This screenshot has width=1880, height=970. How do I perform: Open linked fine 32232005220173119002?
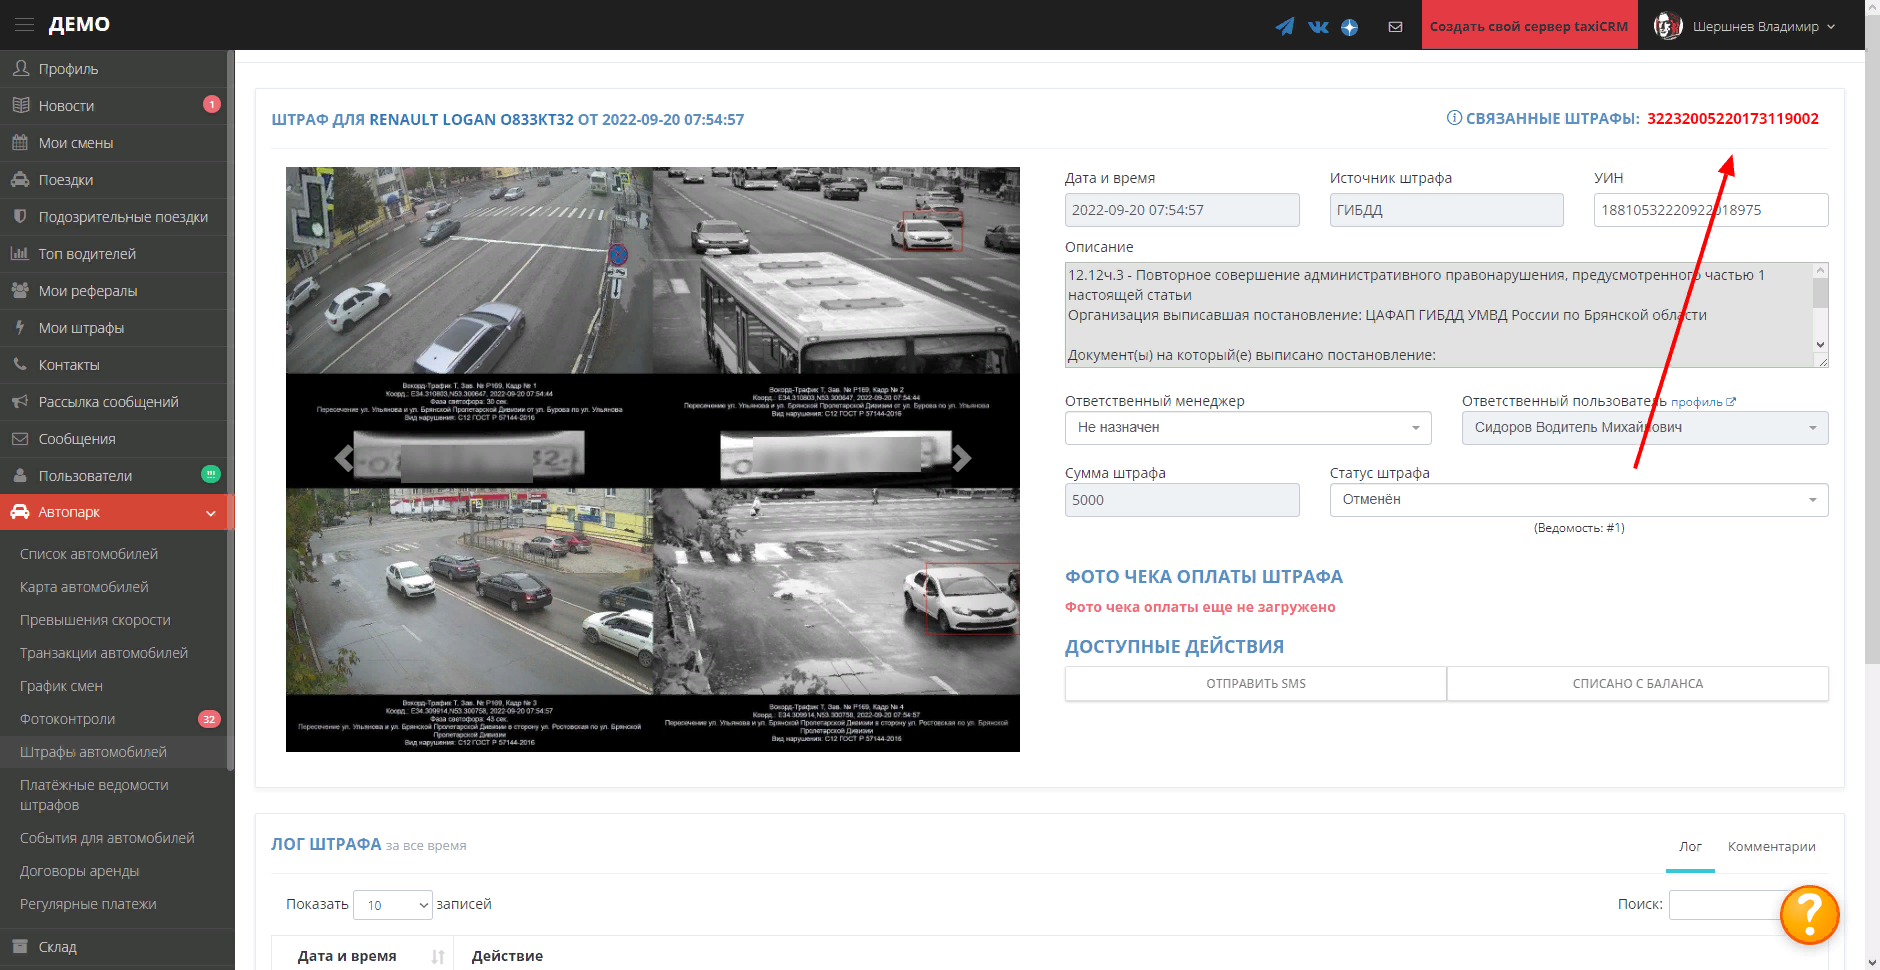click(1733, 119)
